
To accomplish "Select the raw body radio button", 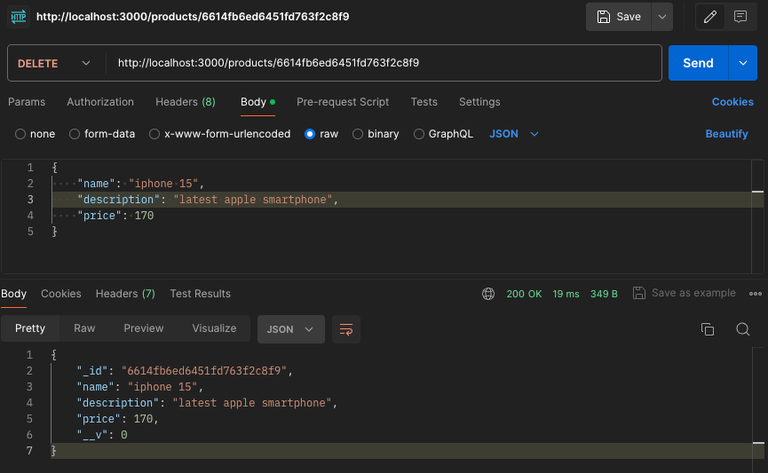I will [x=310, y=134].
